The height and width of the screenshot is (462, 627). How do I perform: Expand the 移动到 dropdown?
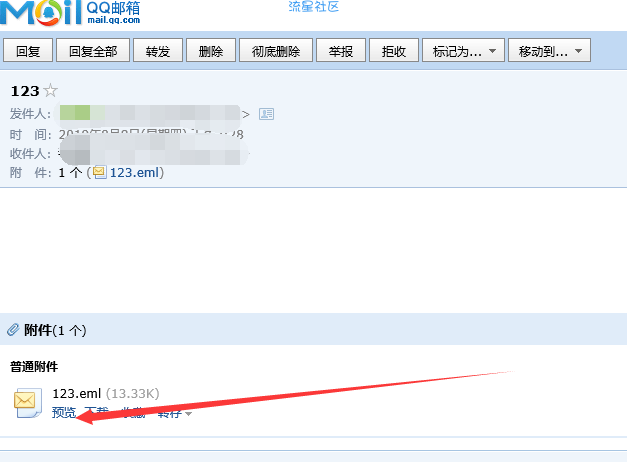click(x=549, y=50)
